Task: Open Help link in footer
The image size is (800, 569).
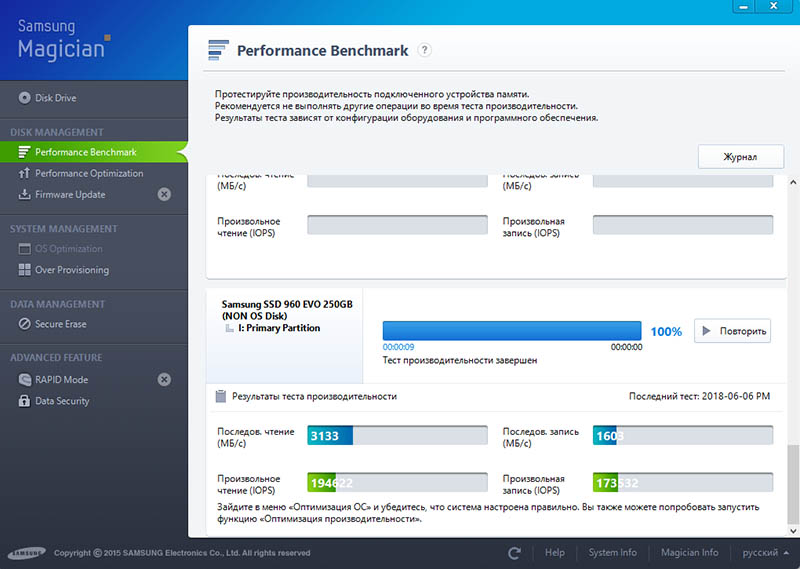Action: (x=555, y=553)
